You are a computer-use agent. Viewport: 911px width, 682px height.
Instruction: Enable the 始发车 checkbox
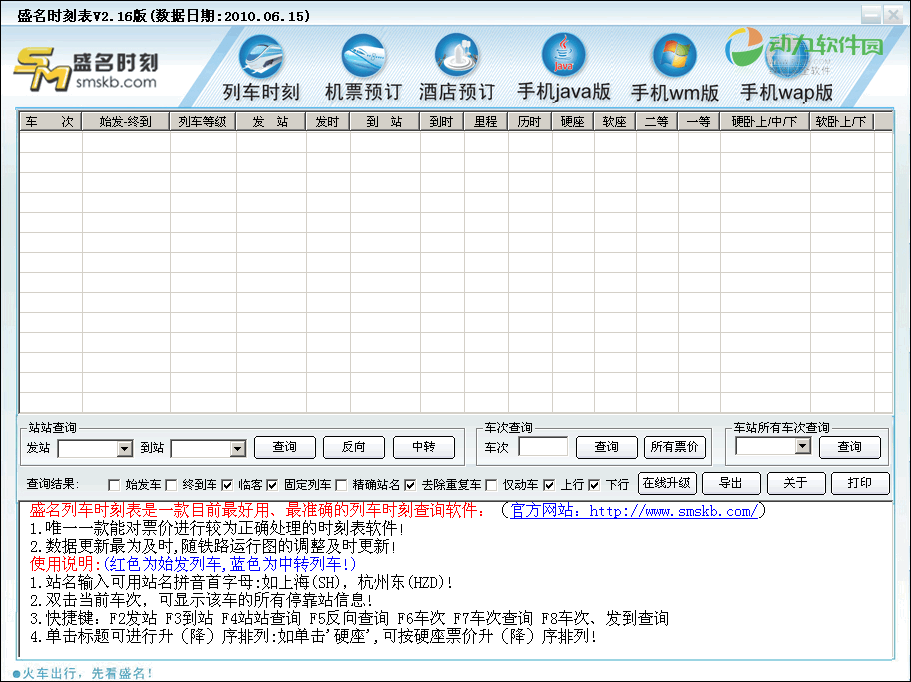point(113,485)
